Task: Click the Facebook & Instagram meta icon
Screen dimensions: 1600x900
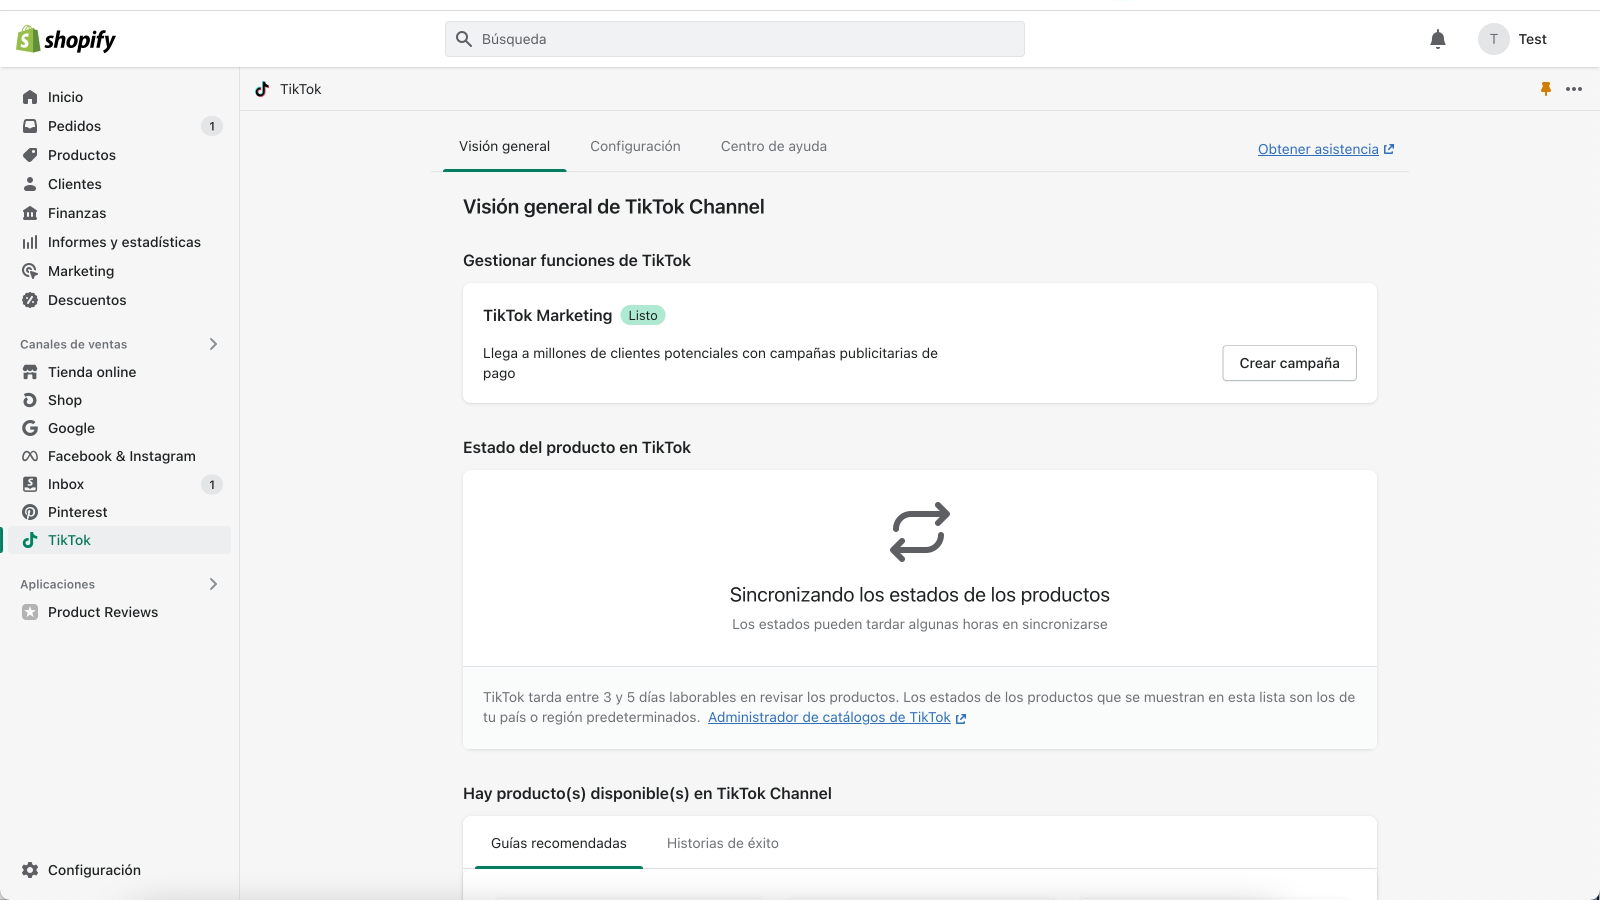Action: (30, 456)
